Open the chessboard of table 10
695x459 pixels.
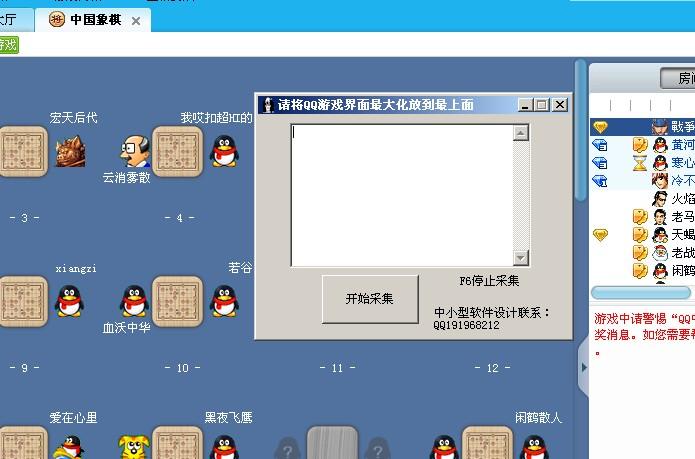point(177,301)
